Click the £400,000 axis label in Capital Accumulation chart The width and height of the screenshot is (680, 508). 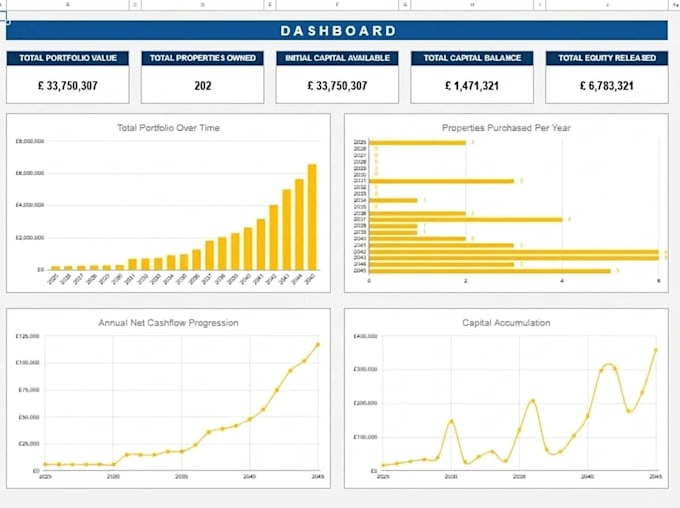[365, 336]
